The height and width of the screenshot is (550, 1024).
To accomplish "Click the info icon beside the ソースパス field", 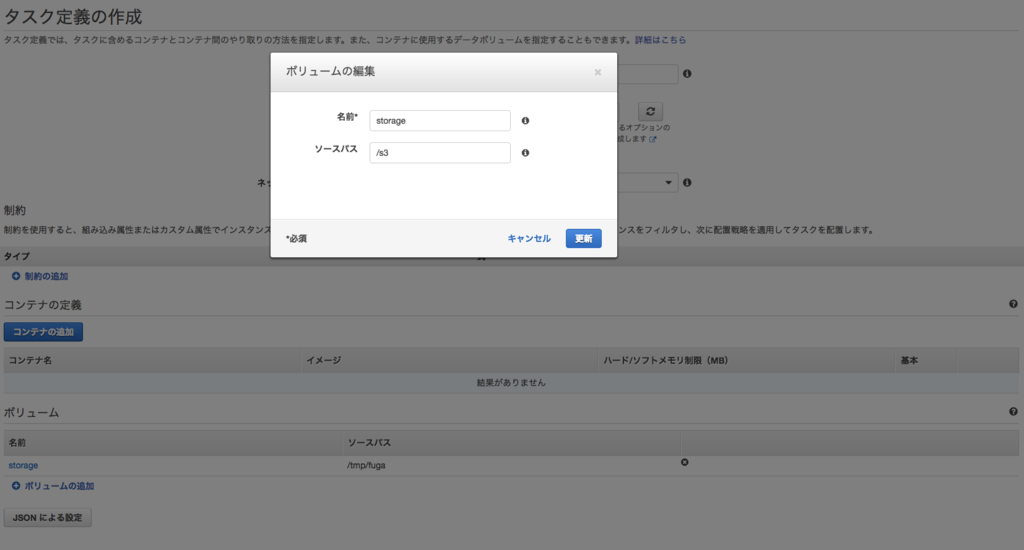I will pyautogui.click(x=525, y=153).
